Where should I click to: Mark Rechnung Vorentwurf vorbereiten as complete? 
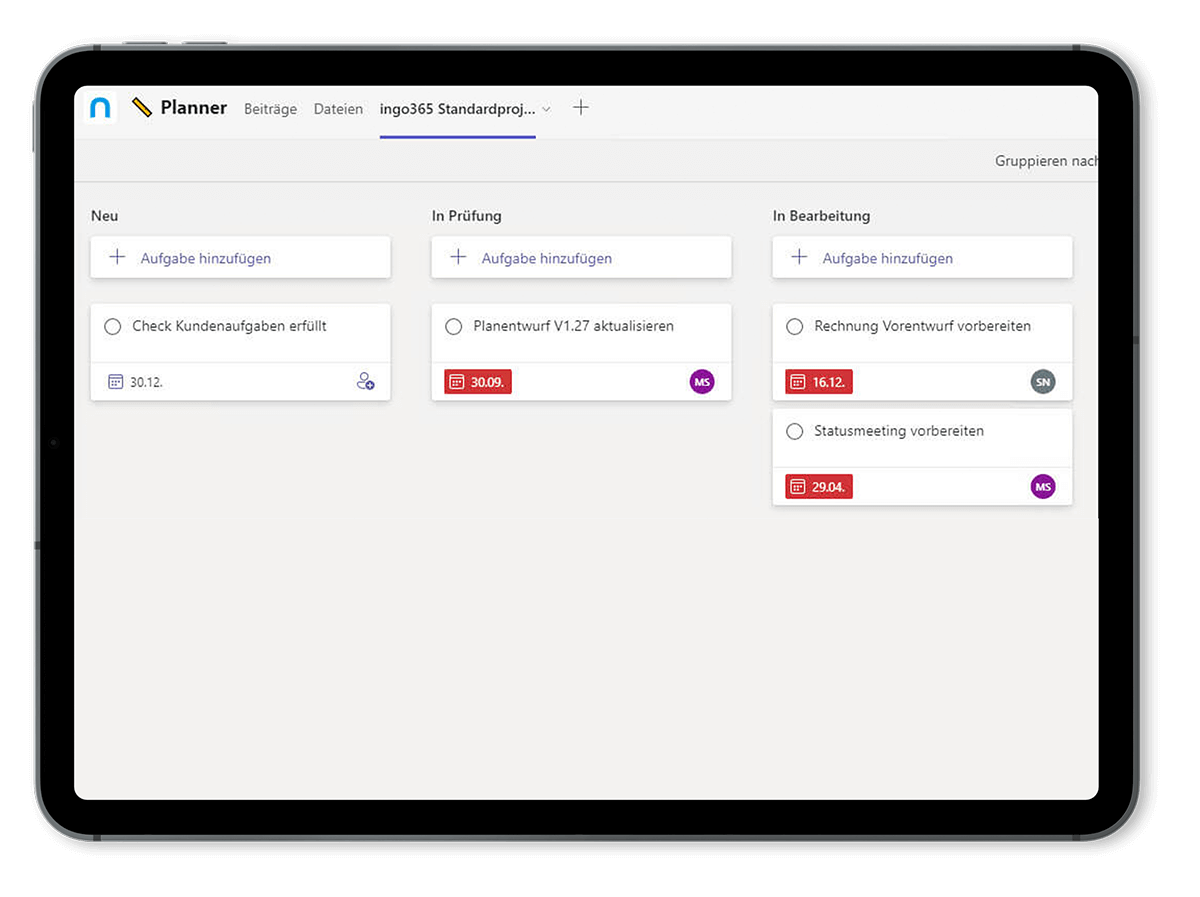point(795,326)
